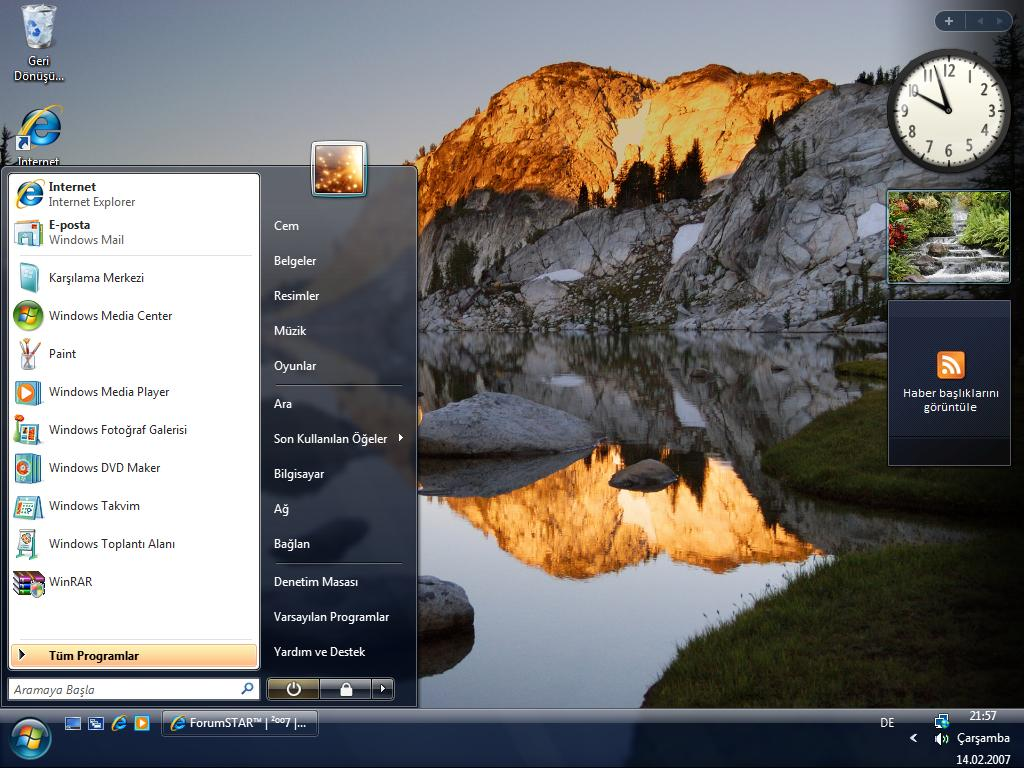Image resolution: width=1024 pixels, height=768 pixels.
Task: Expand Son Kullanılan Öğeler submenu
Action: click(338, 439)
